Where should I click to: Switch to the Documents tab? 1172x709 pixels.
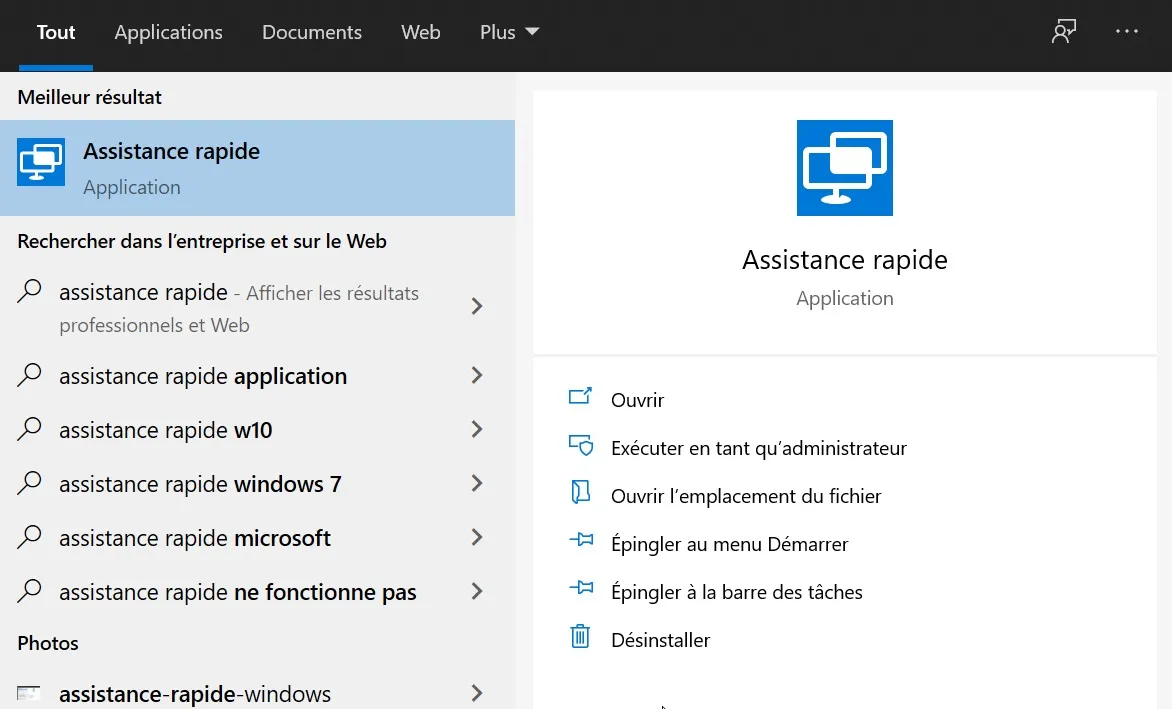(311, 31)
